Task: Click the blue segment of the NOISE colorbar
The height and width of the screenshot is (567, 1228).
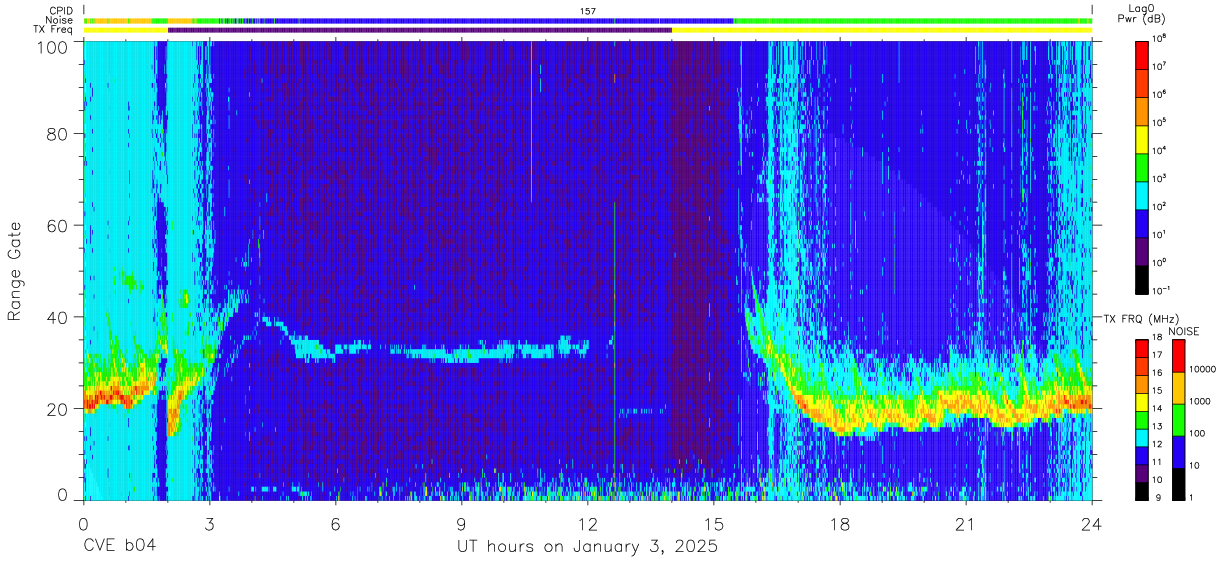Action: pyautogui.click(x=1177, y=451)
